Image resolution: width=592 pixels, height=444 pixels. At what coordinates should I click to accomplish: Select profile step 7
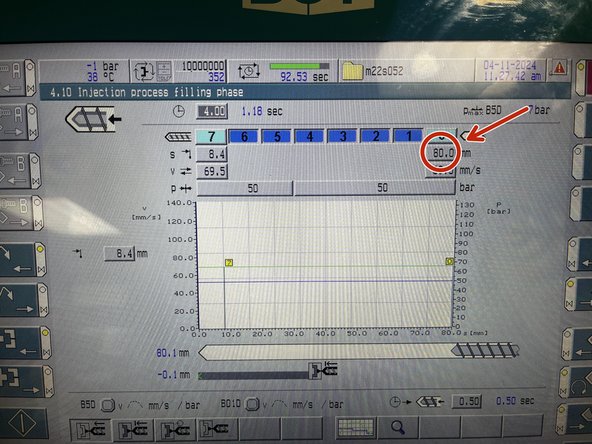[x=211, y=136]
